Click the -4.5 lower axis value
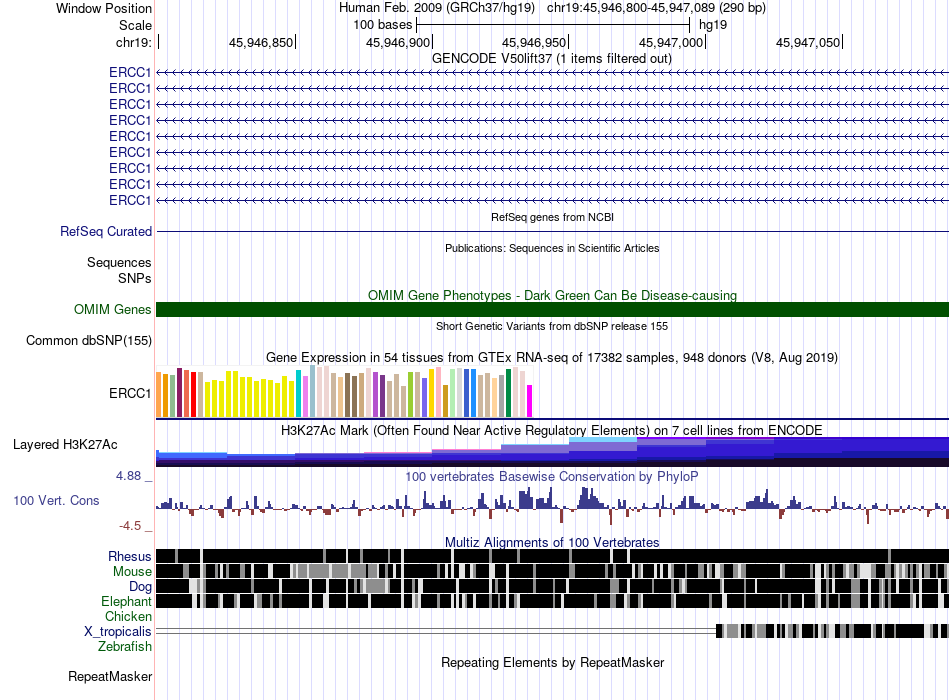 (130, 526)
